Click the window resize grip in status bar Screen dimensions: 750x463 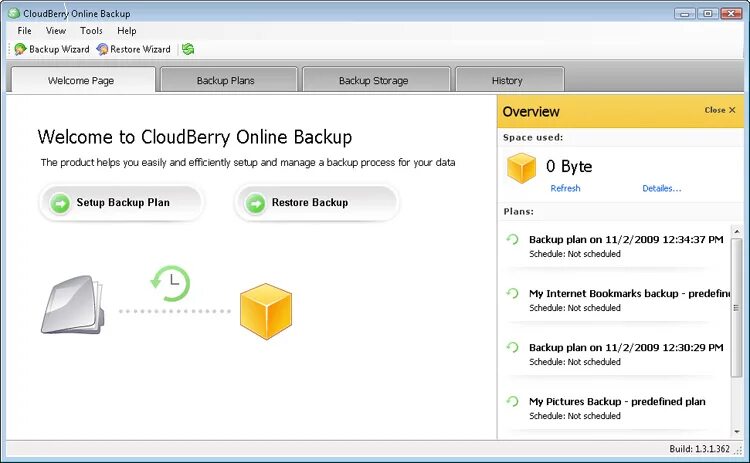click(739, 450)
